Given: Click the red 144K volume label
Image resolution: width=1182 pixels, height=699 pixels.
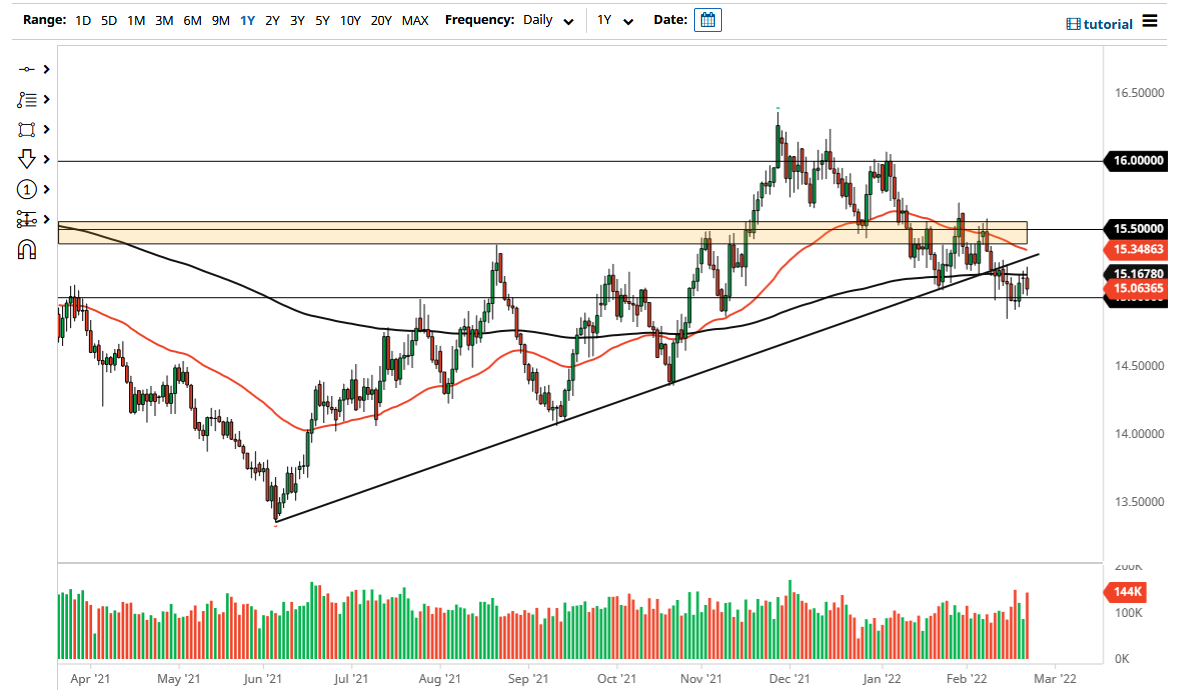Looking at the screenshot, I should pos(1126,592).
